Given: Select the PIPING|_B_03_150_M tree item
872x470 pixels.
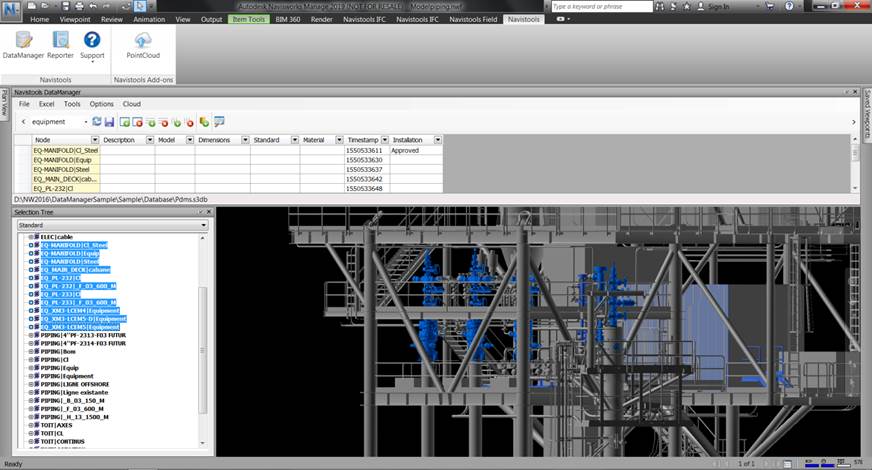Looking at the screenshot, I should click(x=72, y=400).
